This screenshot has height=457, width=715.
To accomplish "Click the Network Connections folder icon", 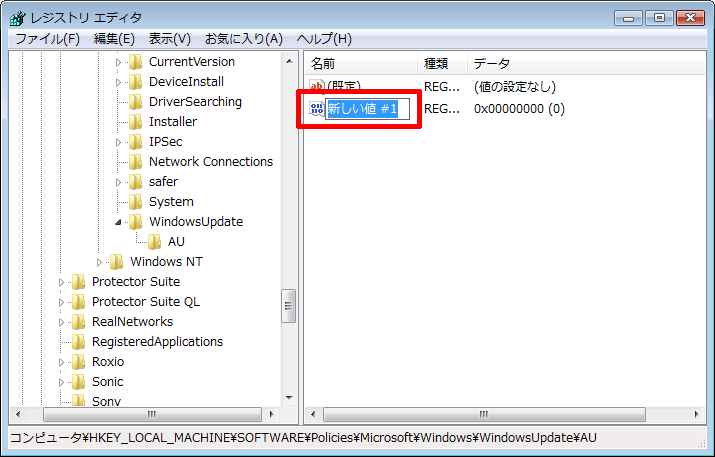I will click(x=135, y=162).
